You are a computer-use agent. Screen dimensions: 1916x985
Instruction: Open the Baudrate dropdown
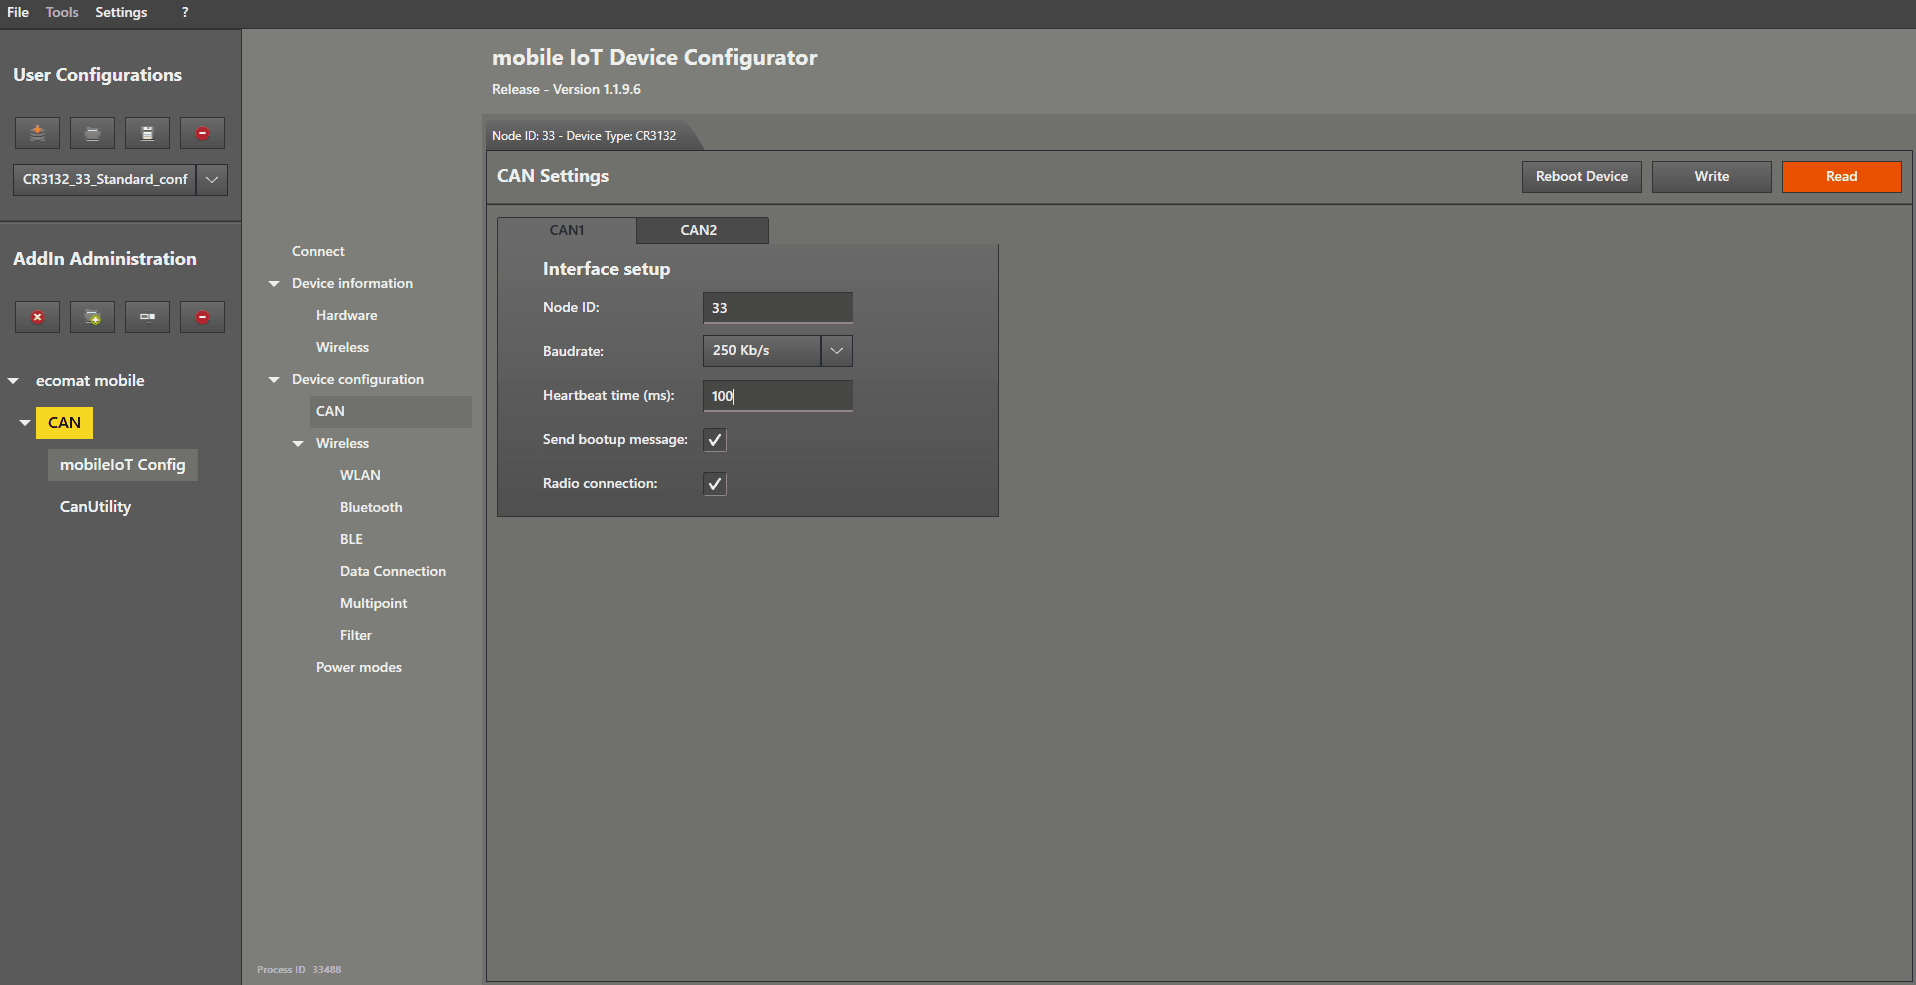pos(836,351)
